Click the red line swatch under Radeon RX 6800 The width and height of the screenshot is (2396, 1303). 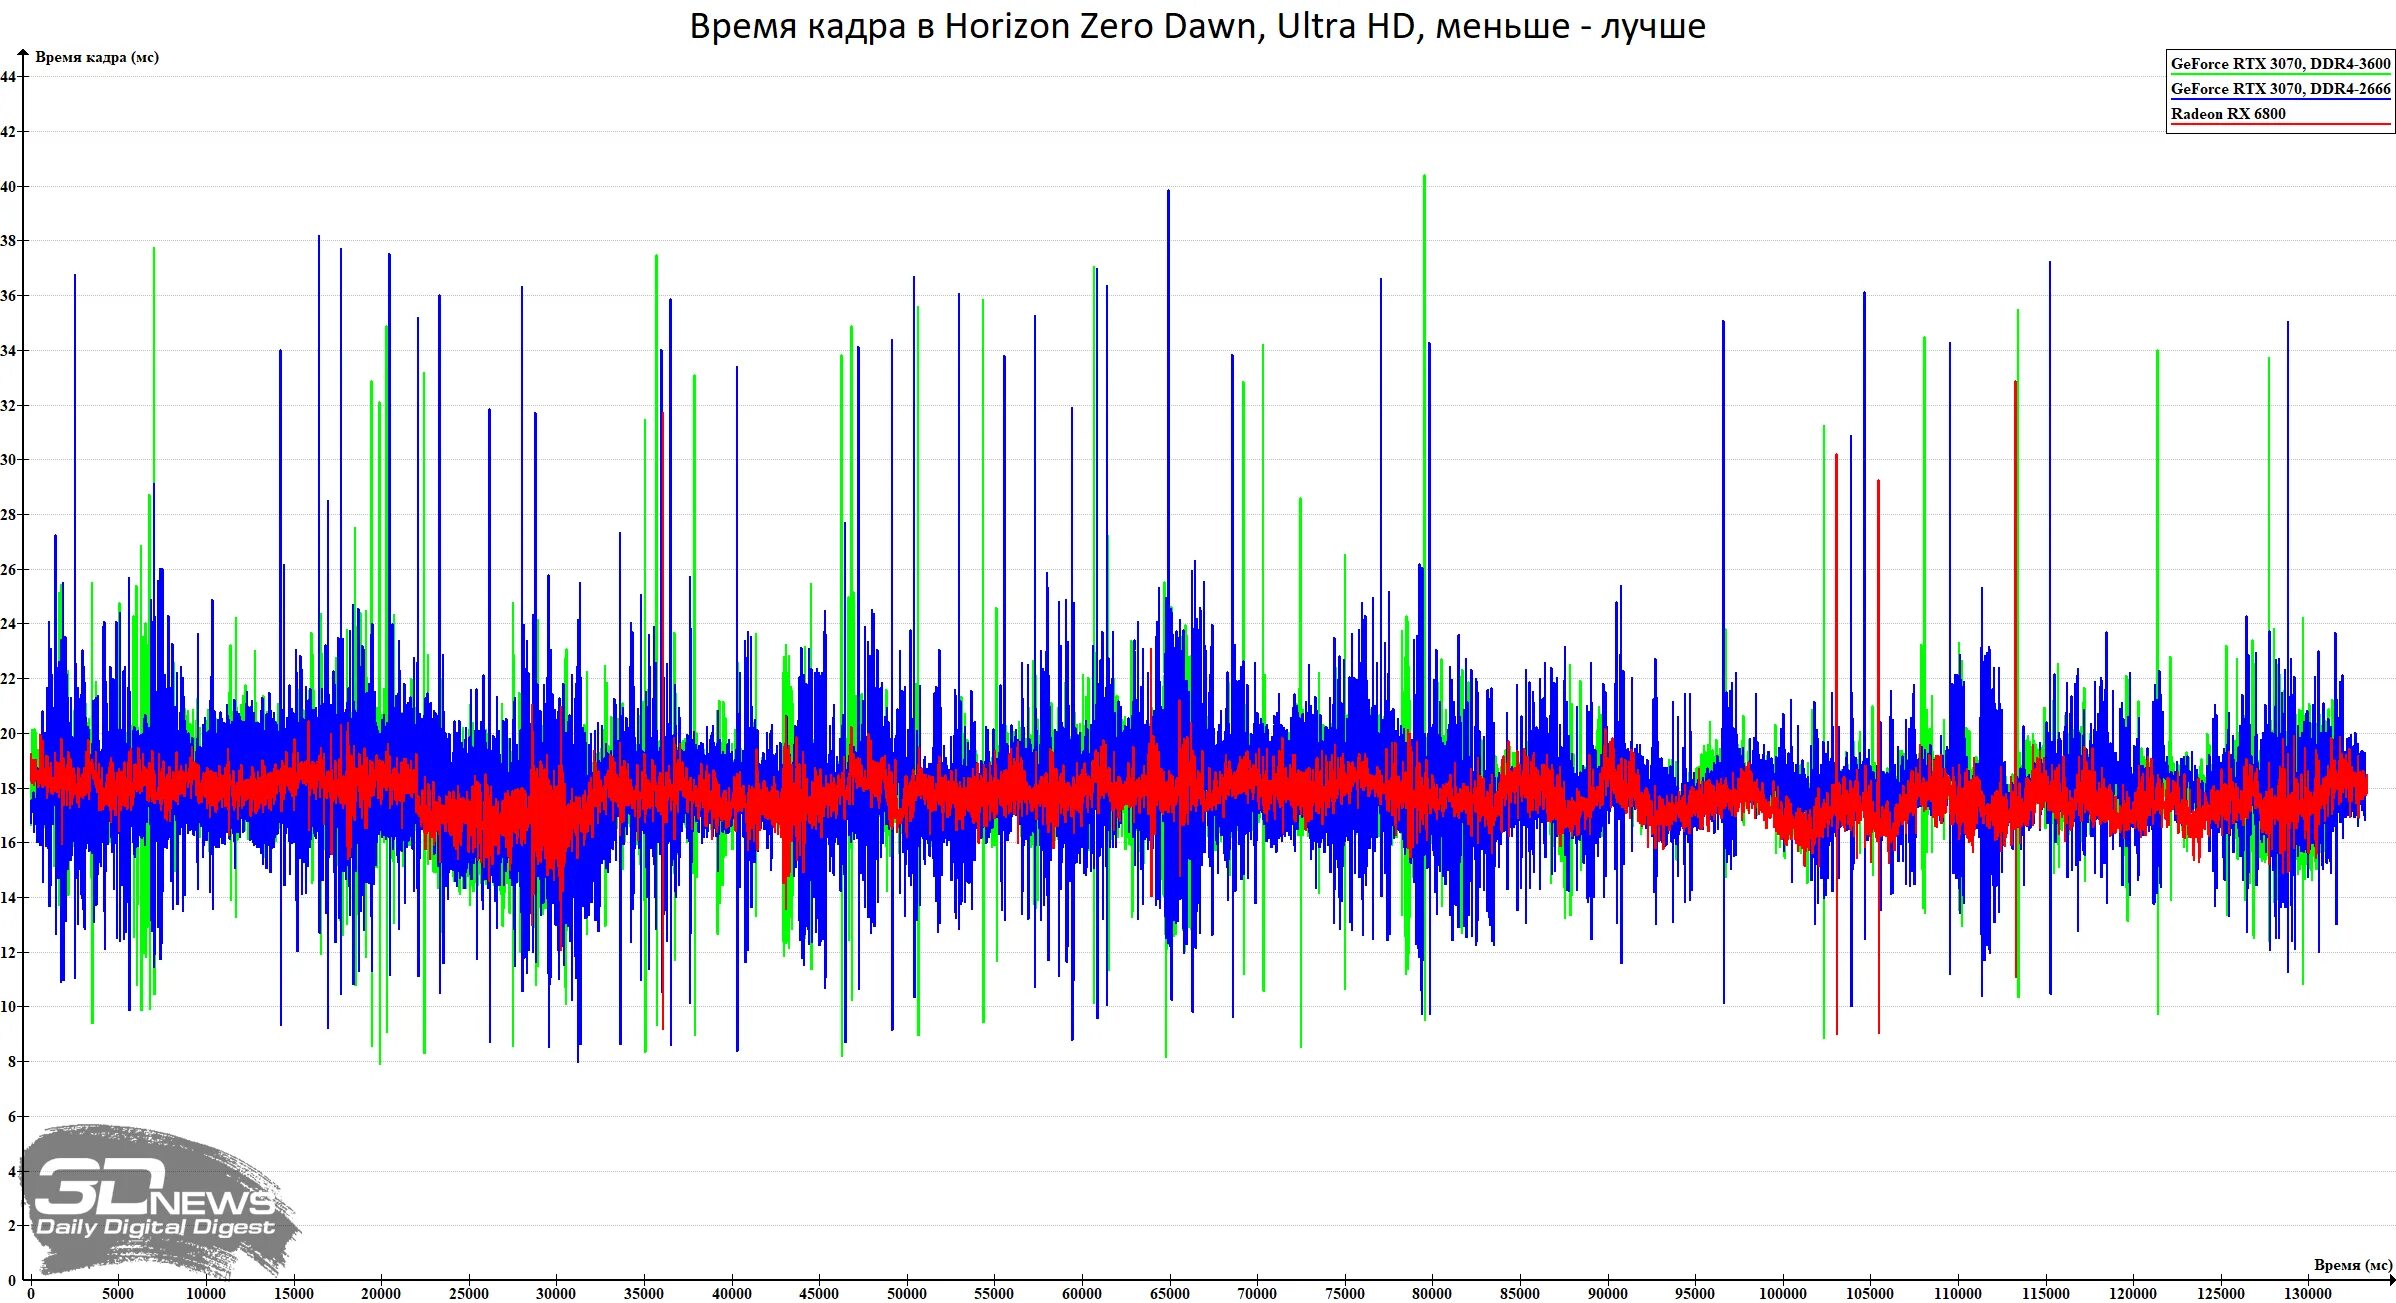point(2280,125)
